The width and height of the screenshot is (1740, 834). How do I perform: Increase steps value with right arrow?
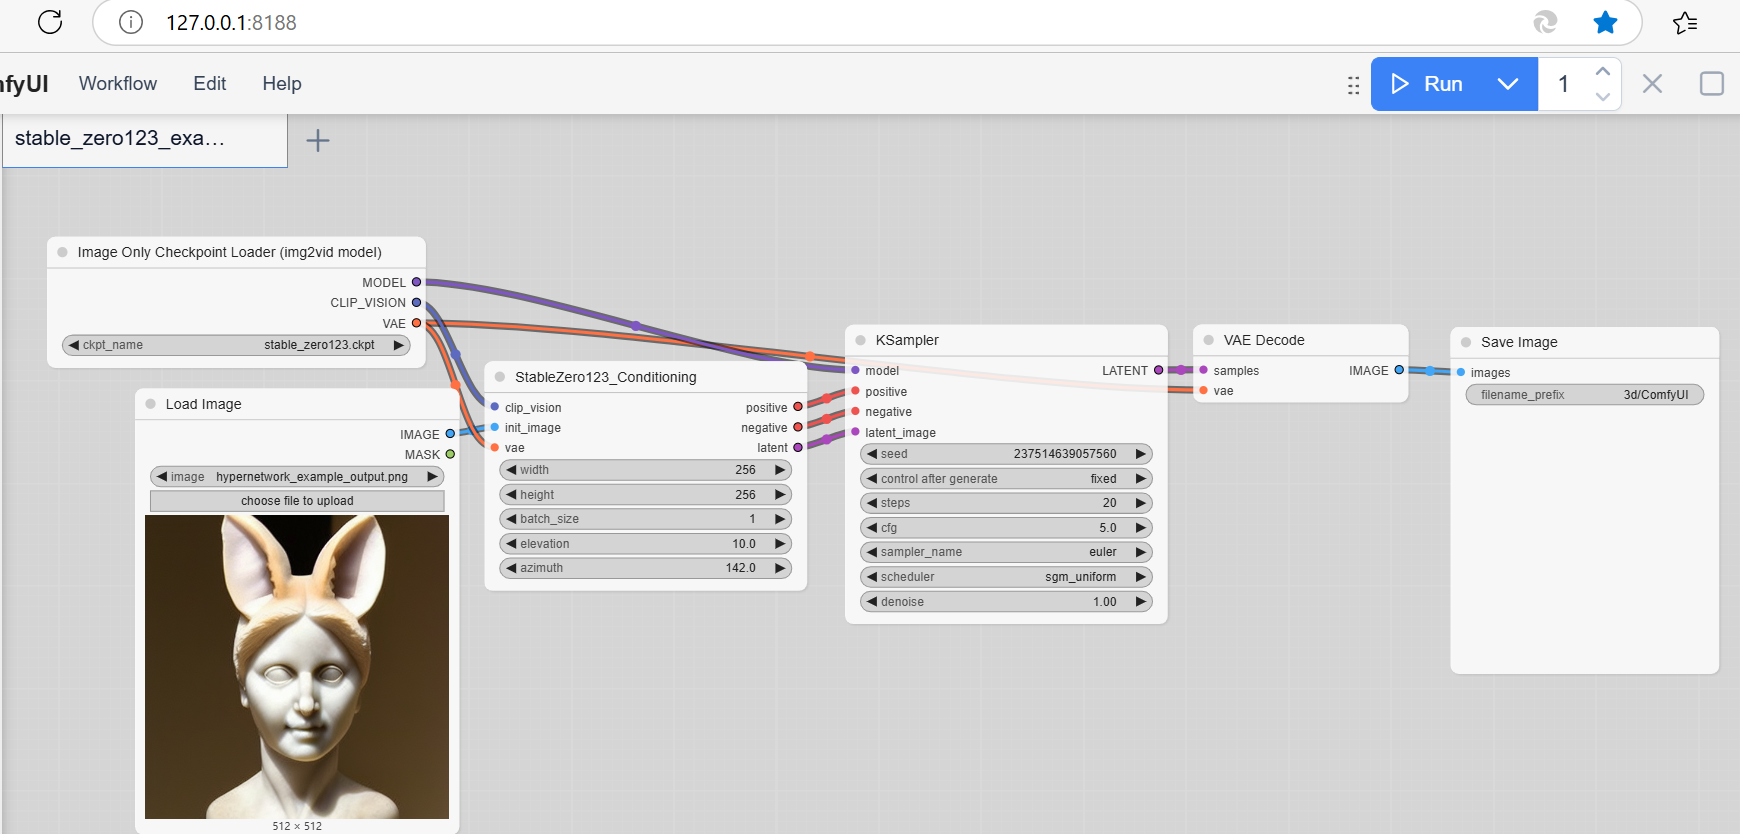point(1140,503)
